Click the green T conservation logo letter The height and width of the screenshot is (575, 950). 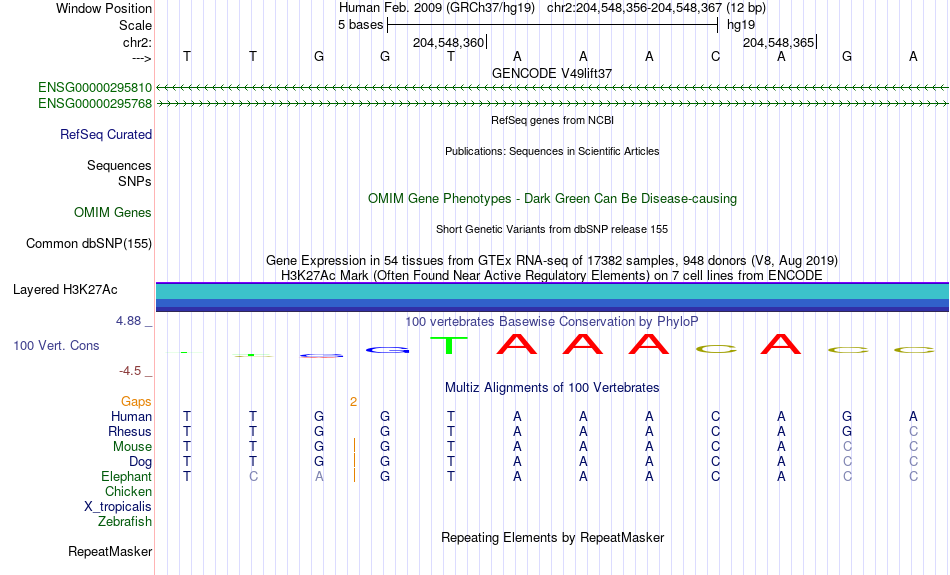coord(449,345)
